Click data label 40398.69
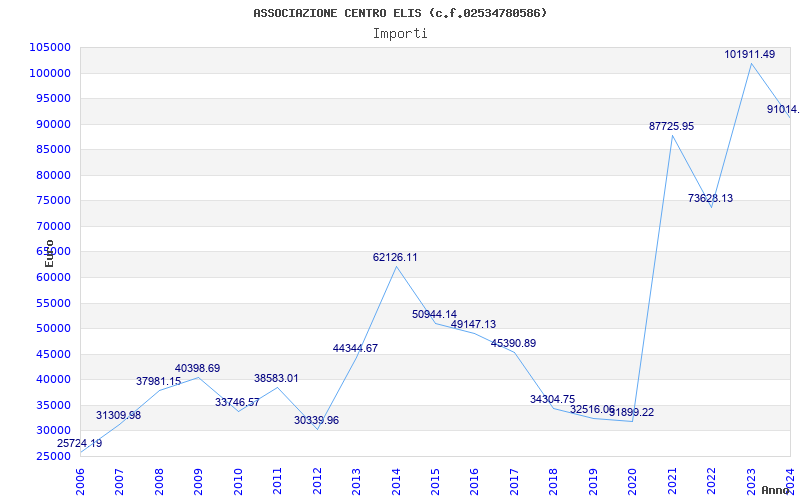This screenshot has height=500, width=800. [x=197, y=368]
